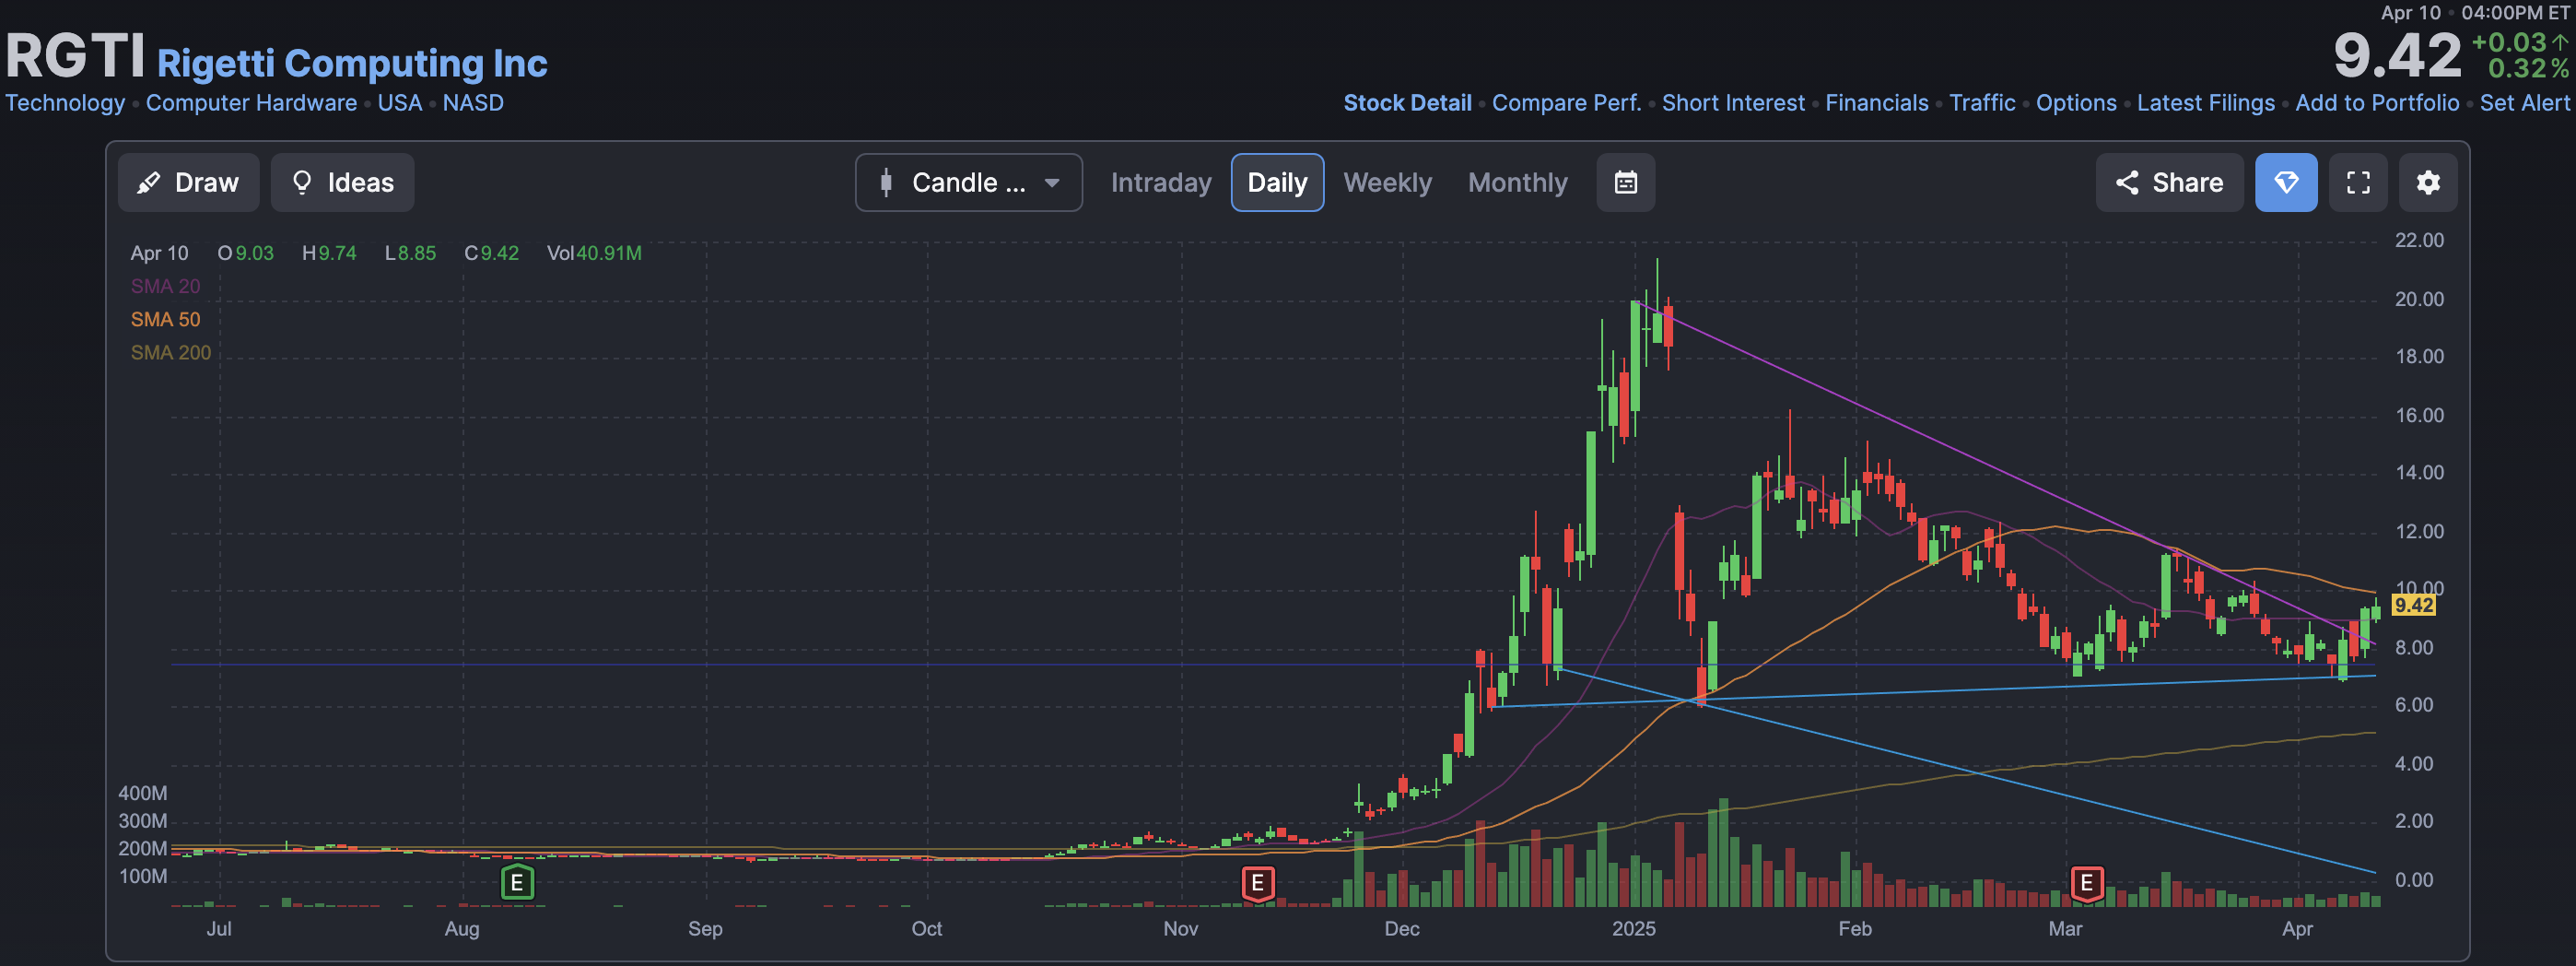Screen dimensions: 2576x966
Task: Click the blue diamond premium icon
Action: 2286,183
